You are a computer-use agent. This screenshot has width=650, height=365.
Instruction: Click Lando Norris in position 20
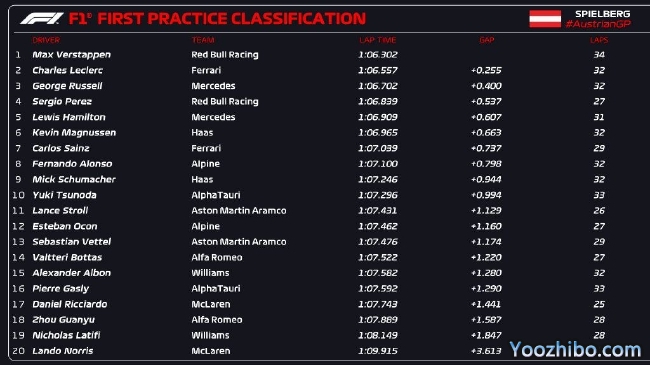pos(63,351)
